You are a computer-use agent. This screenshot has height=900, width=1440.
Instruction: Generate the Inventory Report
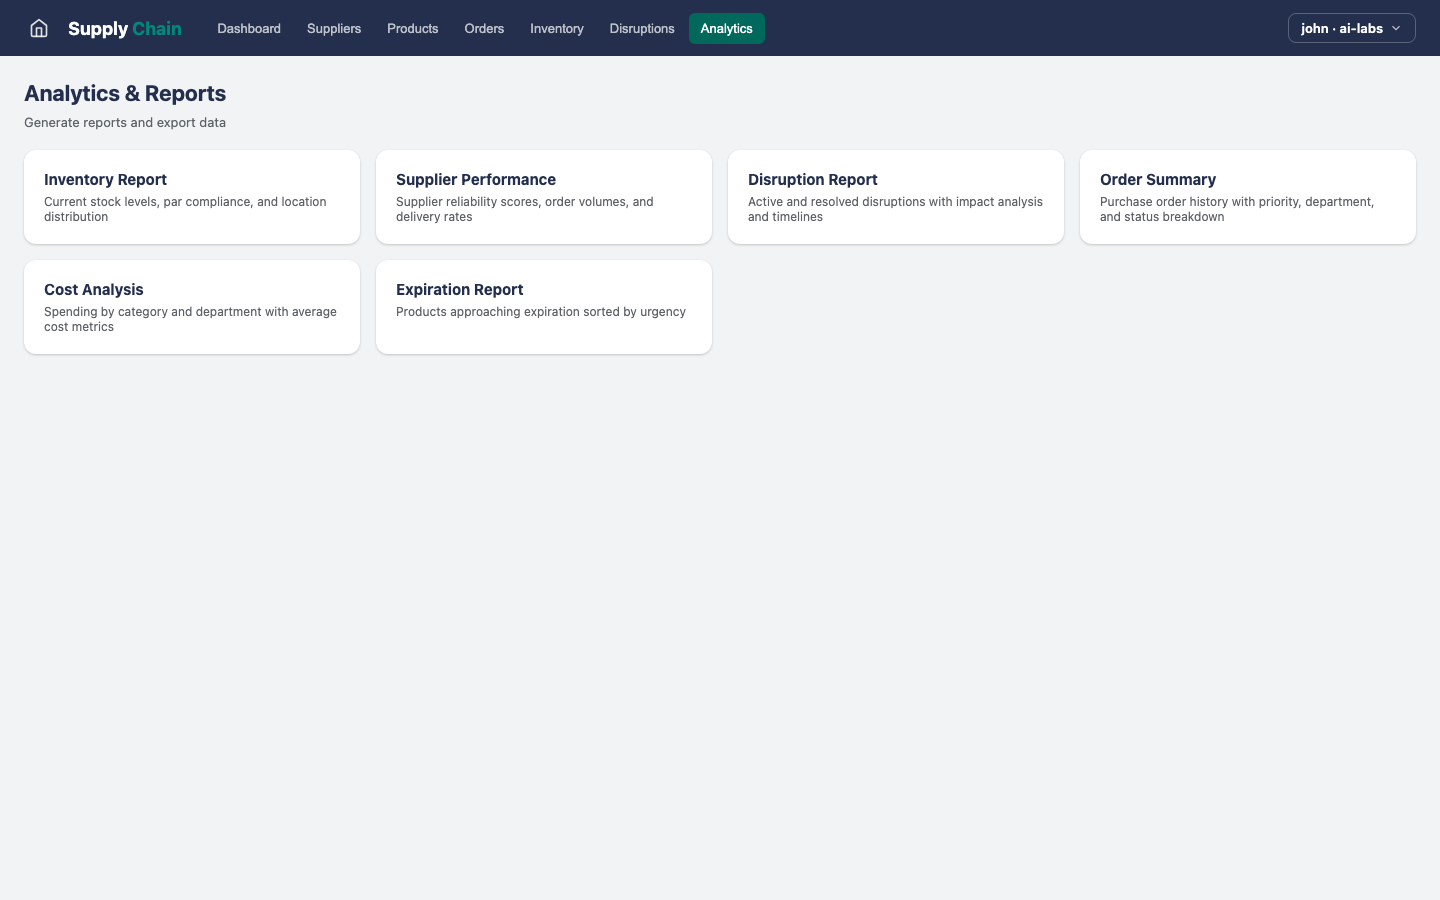[191, 196]
